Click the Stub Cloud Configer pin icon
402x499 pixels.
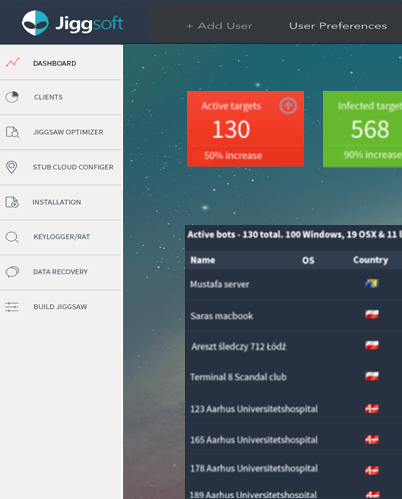pyautogui.click(x=12, y=167)
